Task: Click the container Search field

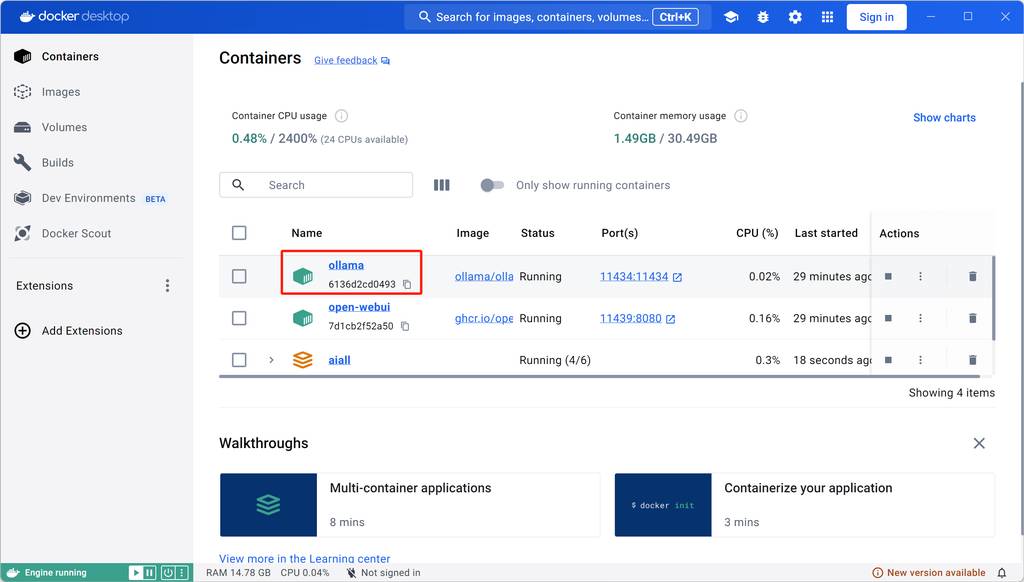Action: [x=330, y=185]
